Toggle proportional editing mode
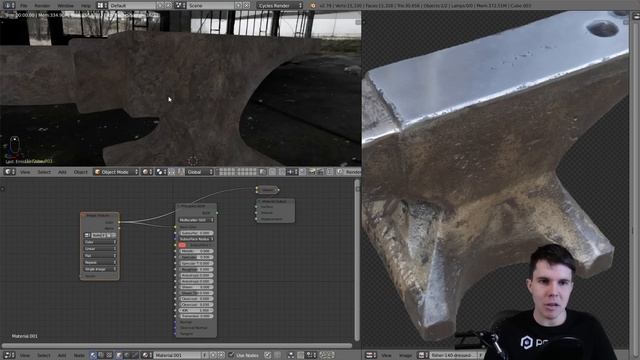The width and height of the screenshot is (640, 360). pos(273,172)
